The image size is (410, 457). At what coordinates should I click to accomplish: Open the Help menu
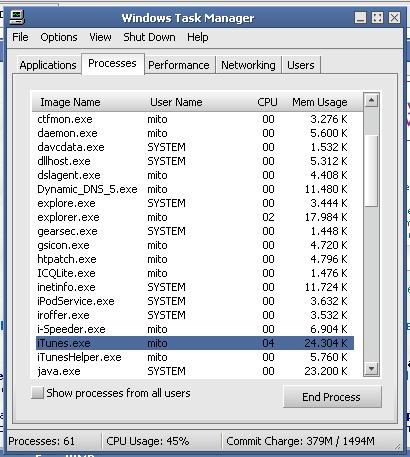coord(198,37)
